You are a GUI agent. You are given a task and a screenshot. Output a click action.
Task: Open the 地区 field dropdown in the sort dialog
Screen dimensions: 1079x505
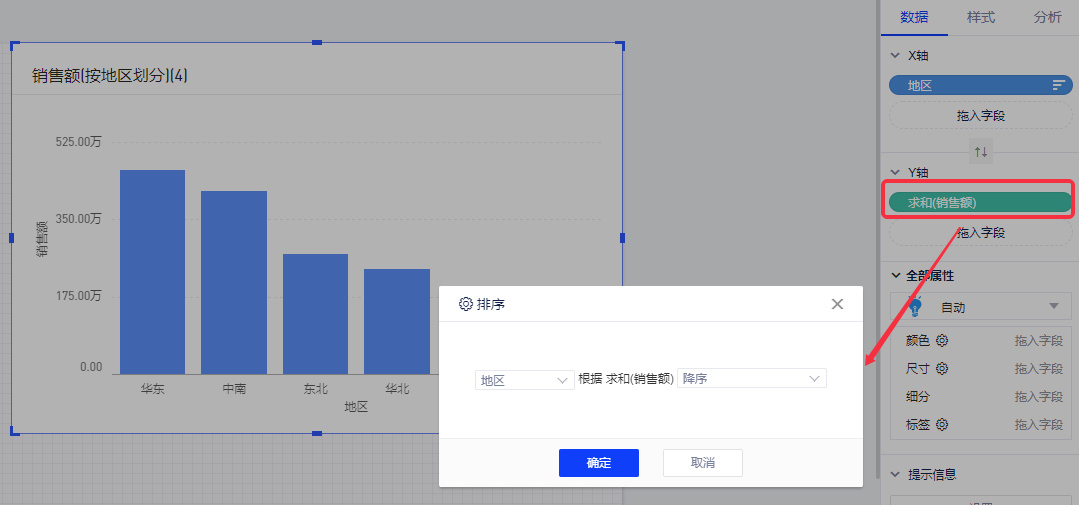point(524,380)
